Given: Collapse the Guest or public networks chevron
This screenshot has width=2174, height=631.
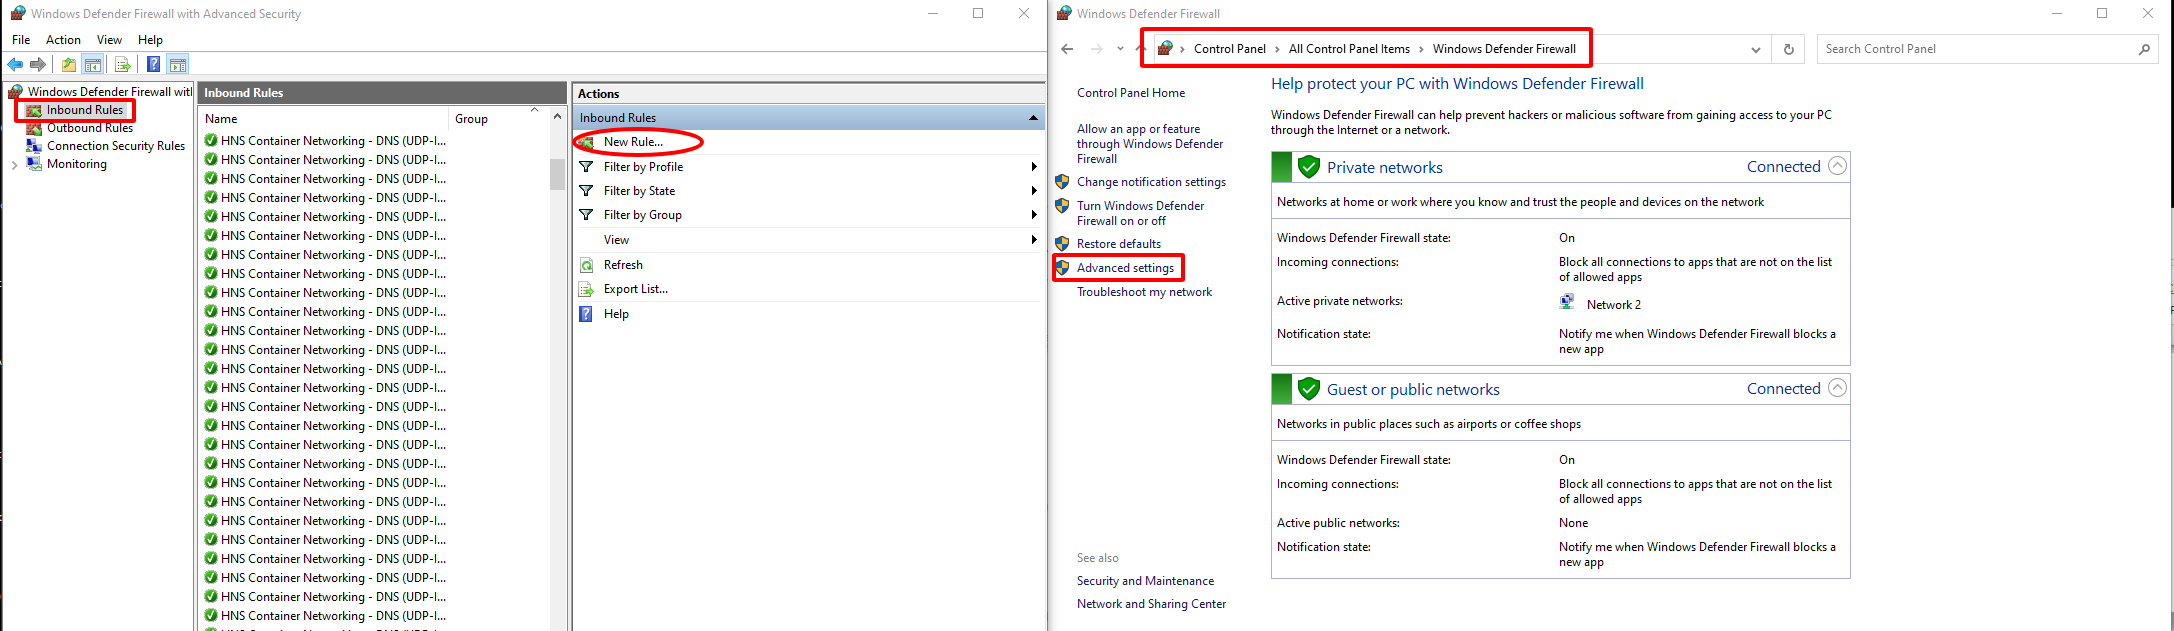Looking at the screenshot, I should [x=1837, y=388].
